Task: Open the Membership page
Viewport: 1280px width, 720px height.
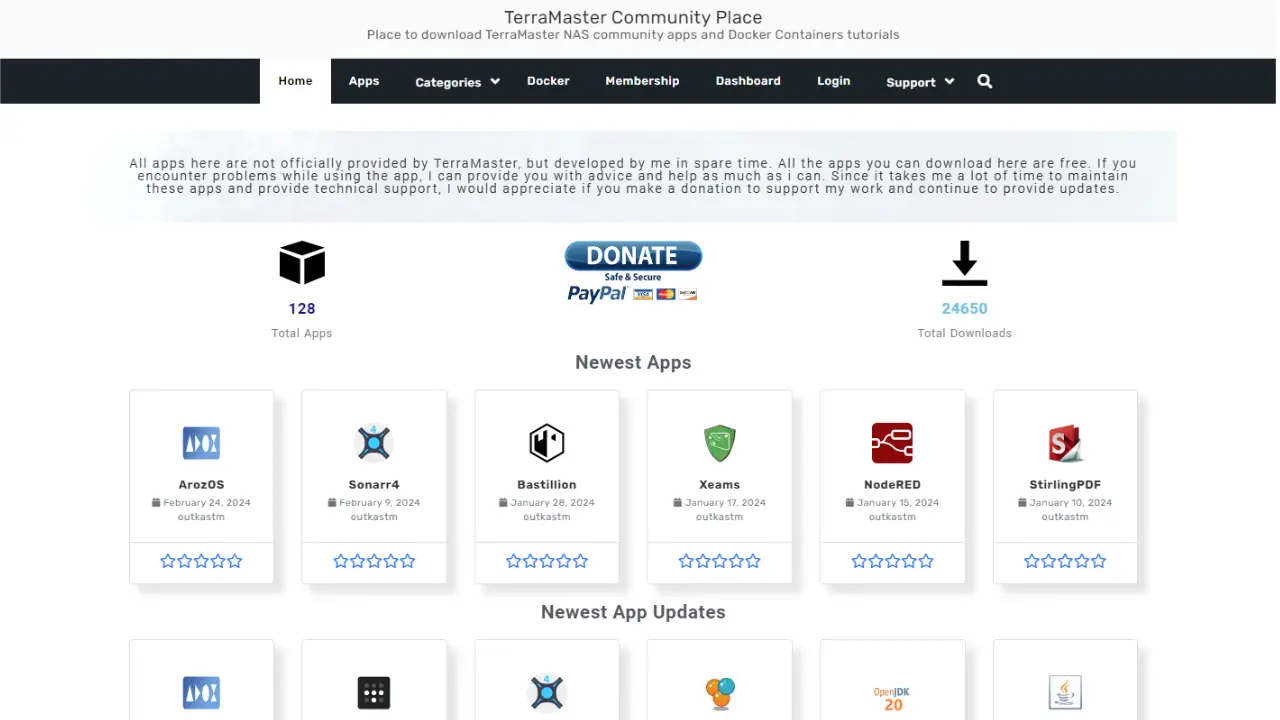Action: (x=642, y=81)
